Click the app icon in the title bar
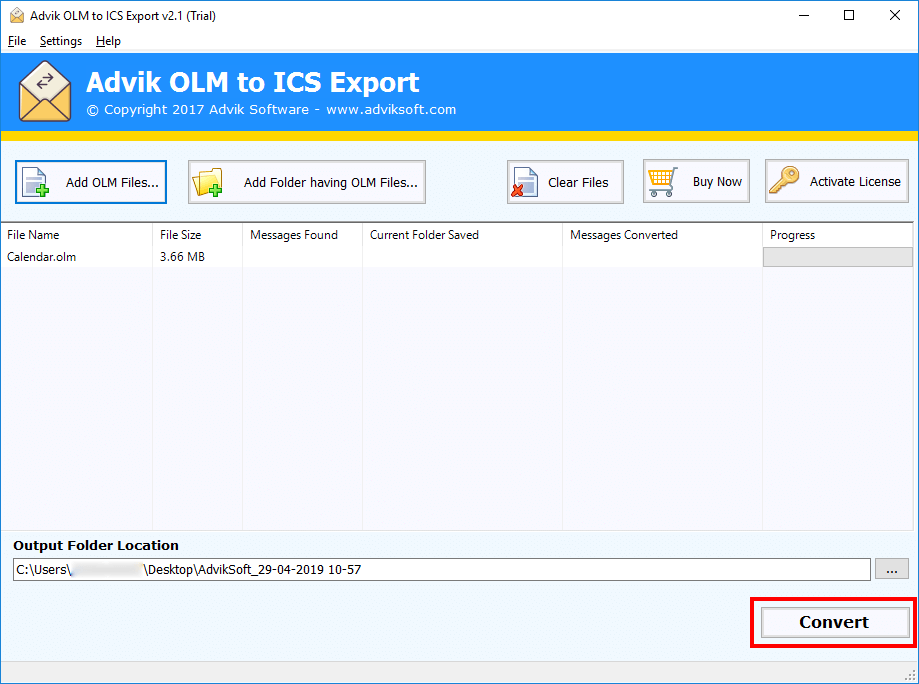Screen dimensions: 919x684 pos(17,16)
